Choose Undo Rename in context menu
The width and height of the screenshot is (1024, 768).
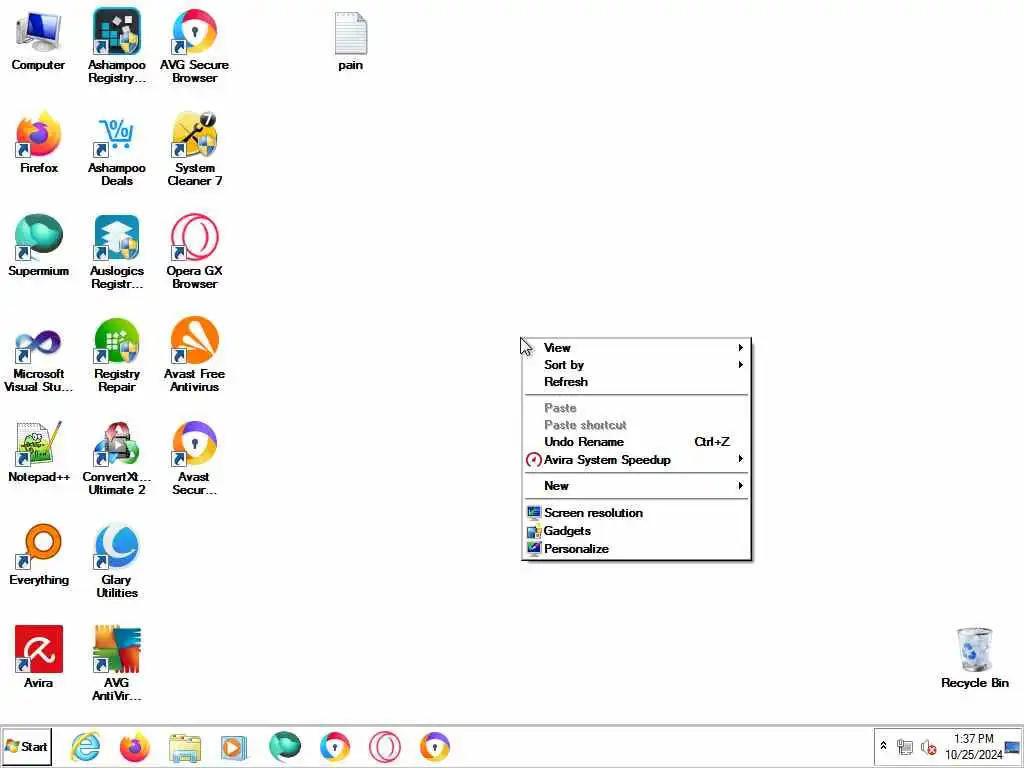637,442
